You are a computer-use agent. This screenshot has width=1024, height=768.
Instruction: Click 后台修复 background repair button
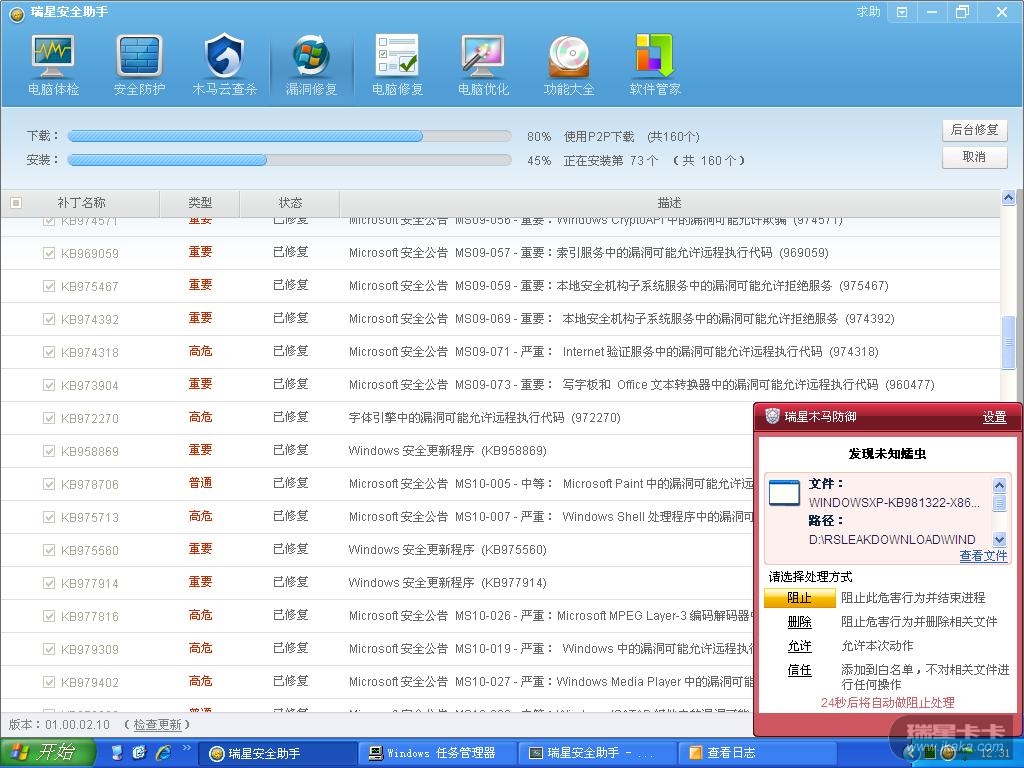[974, 130]
